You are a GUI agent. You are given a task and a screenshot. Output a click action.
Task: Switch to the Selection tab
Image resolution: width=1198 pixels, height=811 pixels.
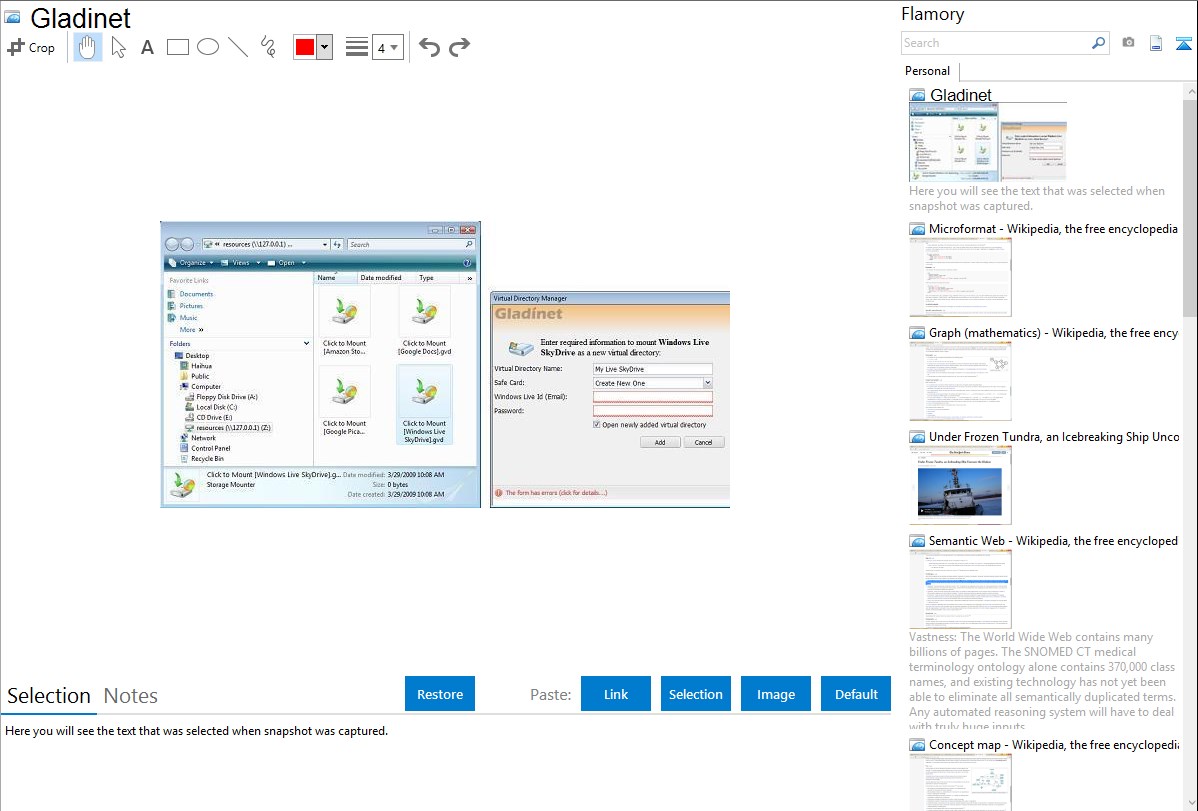(x=49, y=696)
